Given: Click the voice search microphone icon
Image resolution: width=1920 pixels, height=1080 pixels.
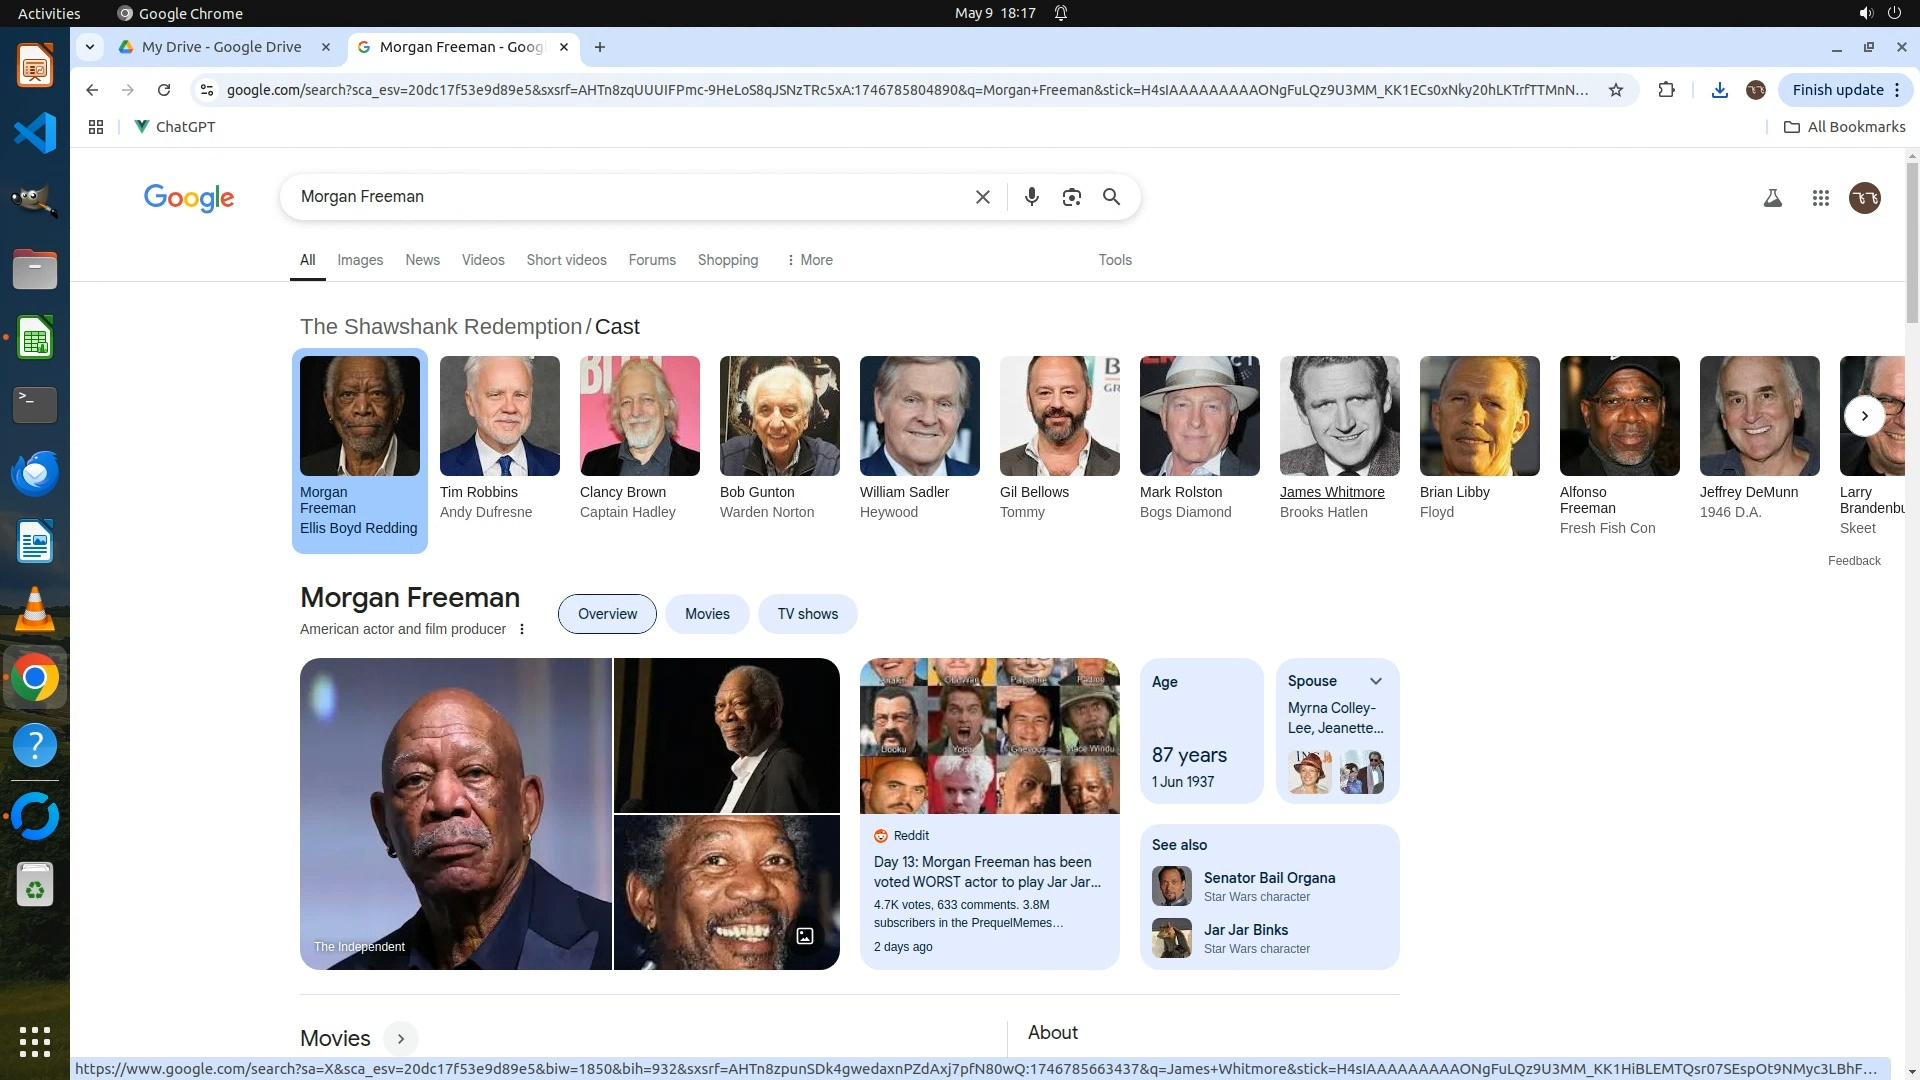Looking at the screenshot, I should click(x=1031, y=197).
